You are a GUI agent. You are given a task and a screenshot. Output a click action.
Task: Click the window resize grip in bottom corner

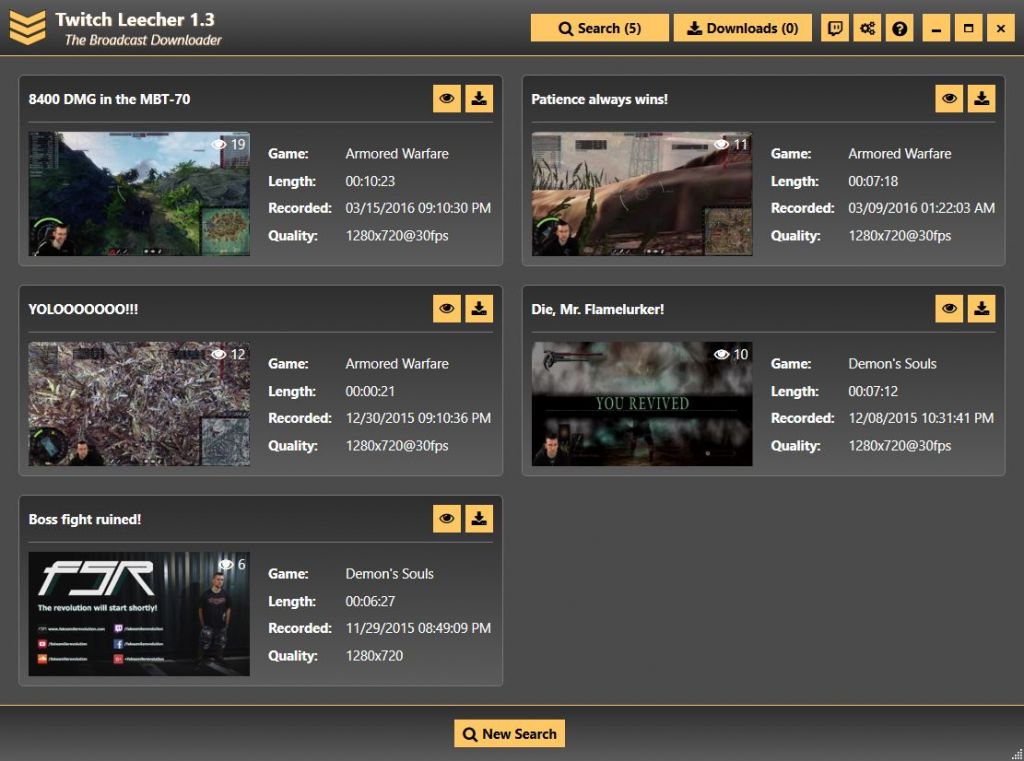(1016, 753)
